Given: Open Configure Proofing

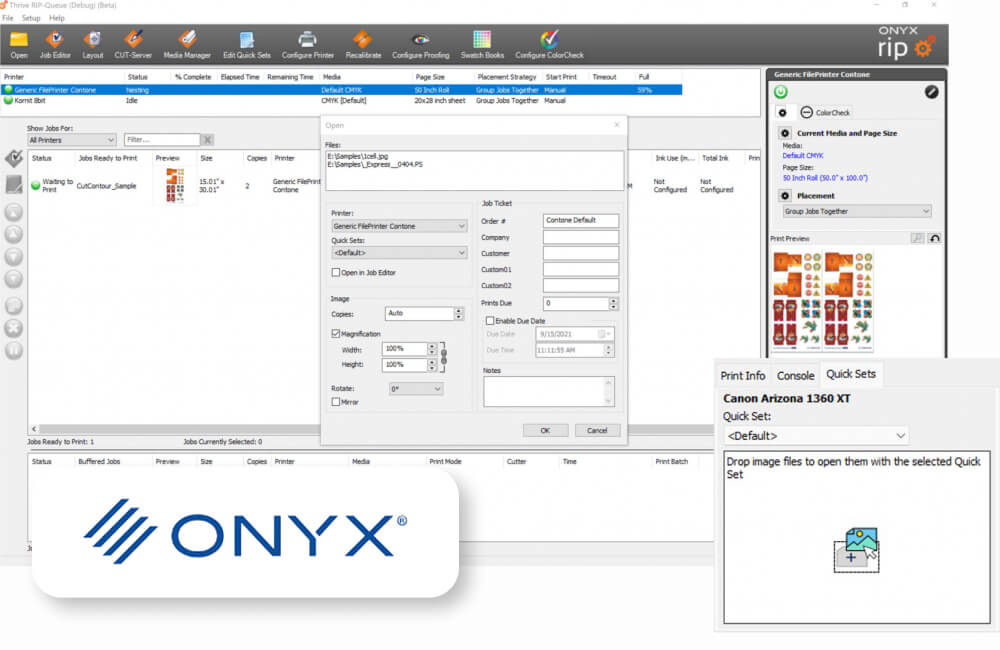Looking at the screenshot, I should [420, 45].
